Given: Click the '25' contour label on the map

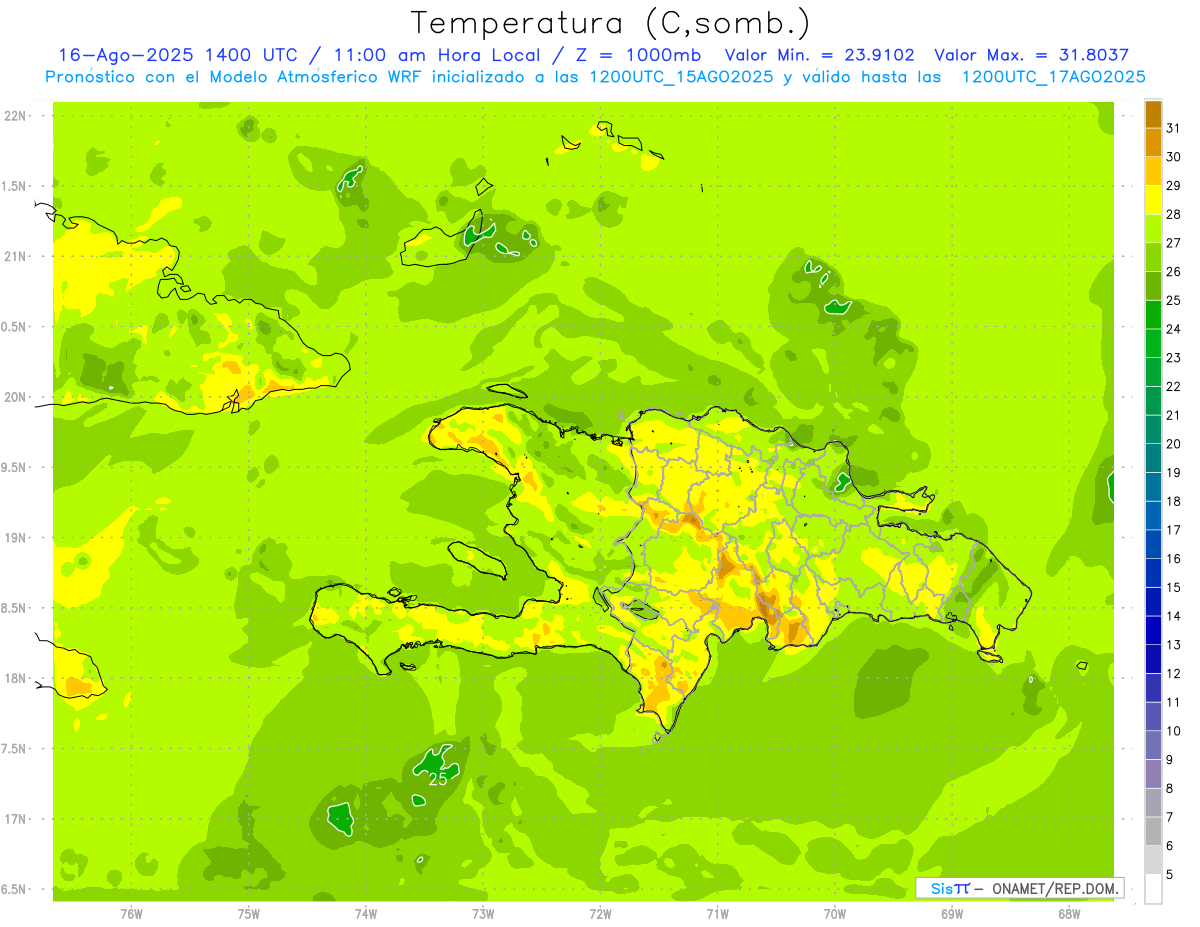Looking at the screenshot, I should pyautogui.click(x=438, y=779).
